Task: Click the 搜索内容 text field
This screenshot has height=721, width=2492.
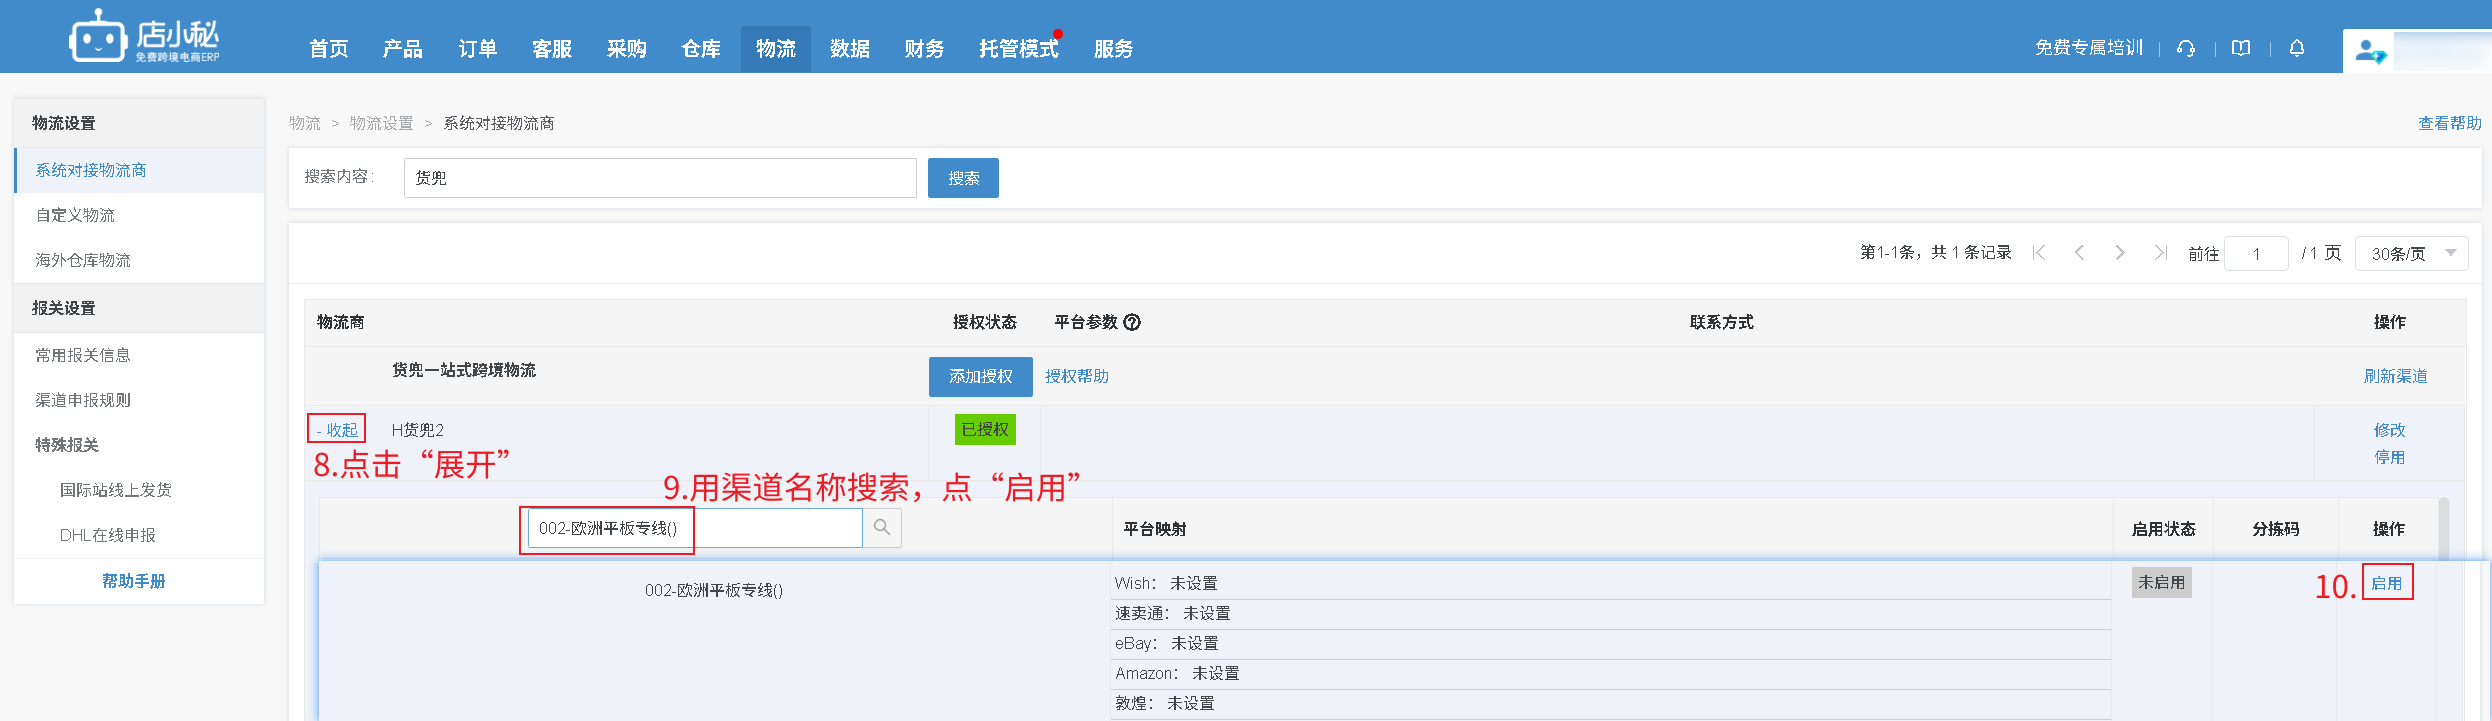Action: [x=660, y=178]
